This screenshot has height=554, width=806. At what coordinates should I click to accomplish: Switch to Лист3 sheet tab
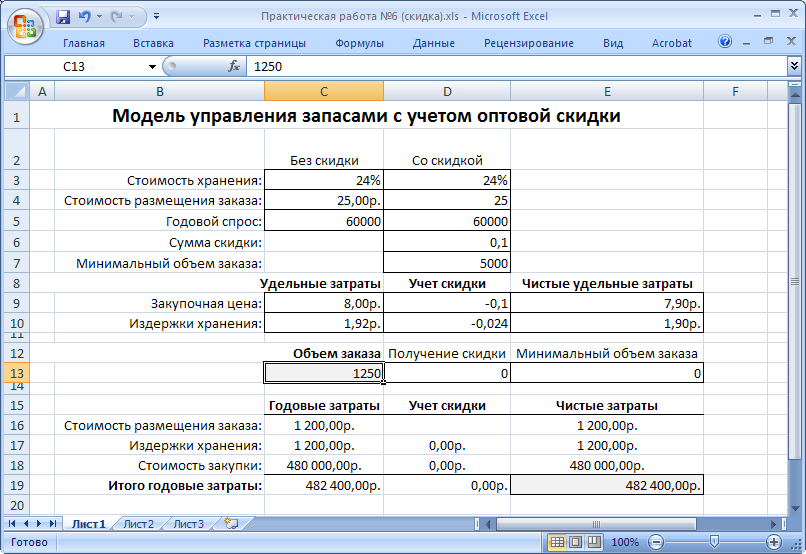coord(189,524)
